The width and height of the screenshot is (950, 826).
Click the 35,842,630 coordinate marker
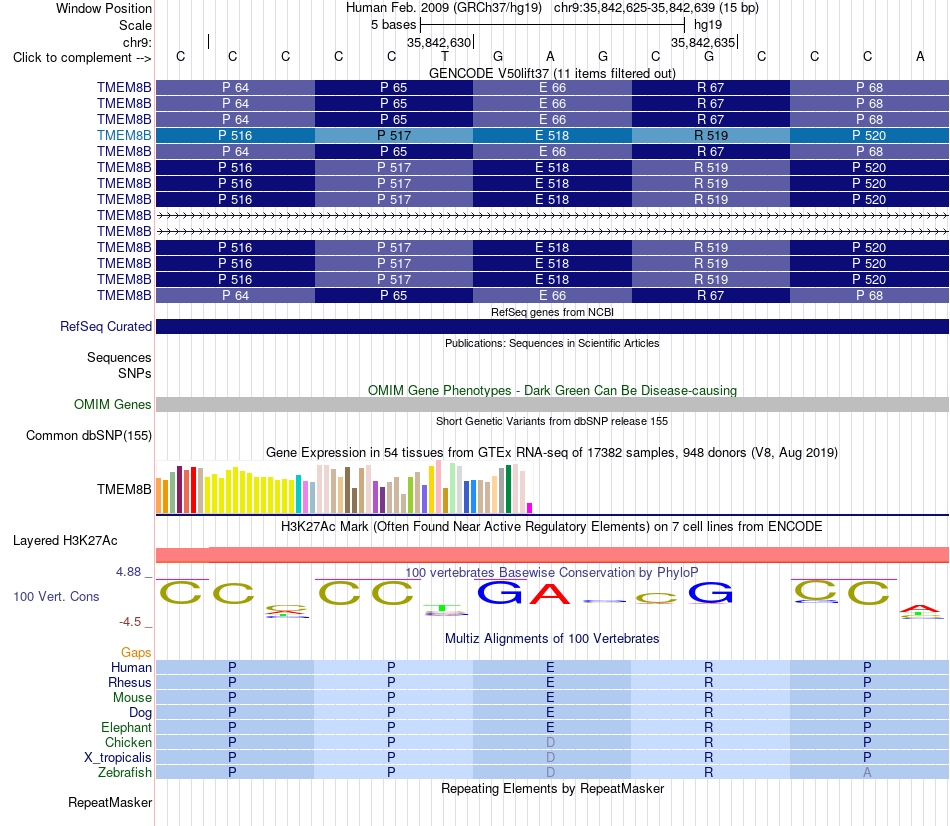[440, 42]
